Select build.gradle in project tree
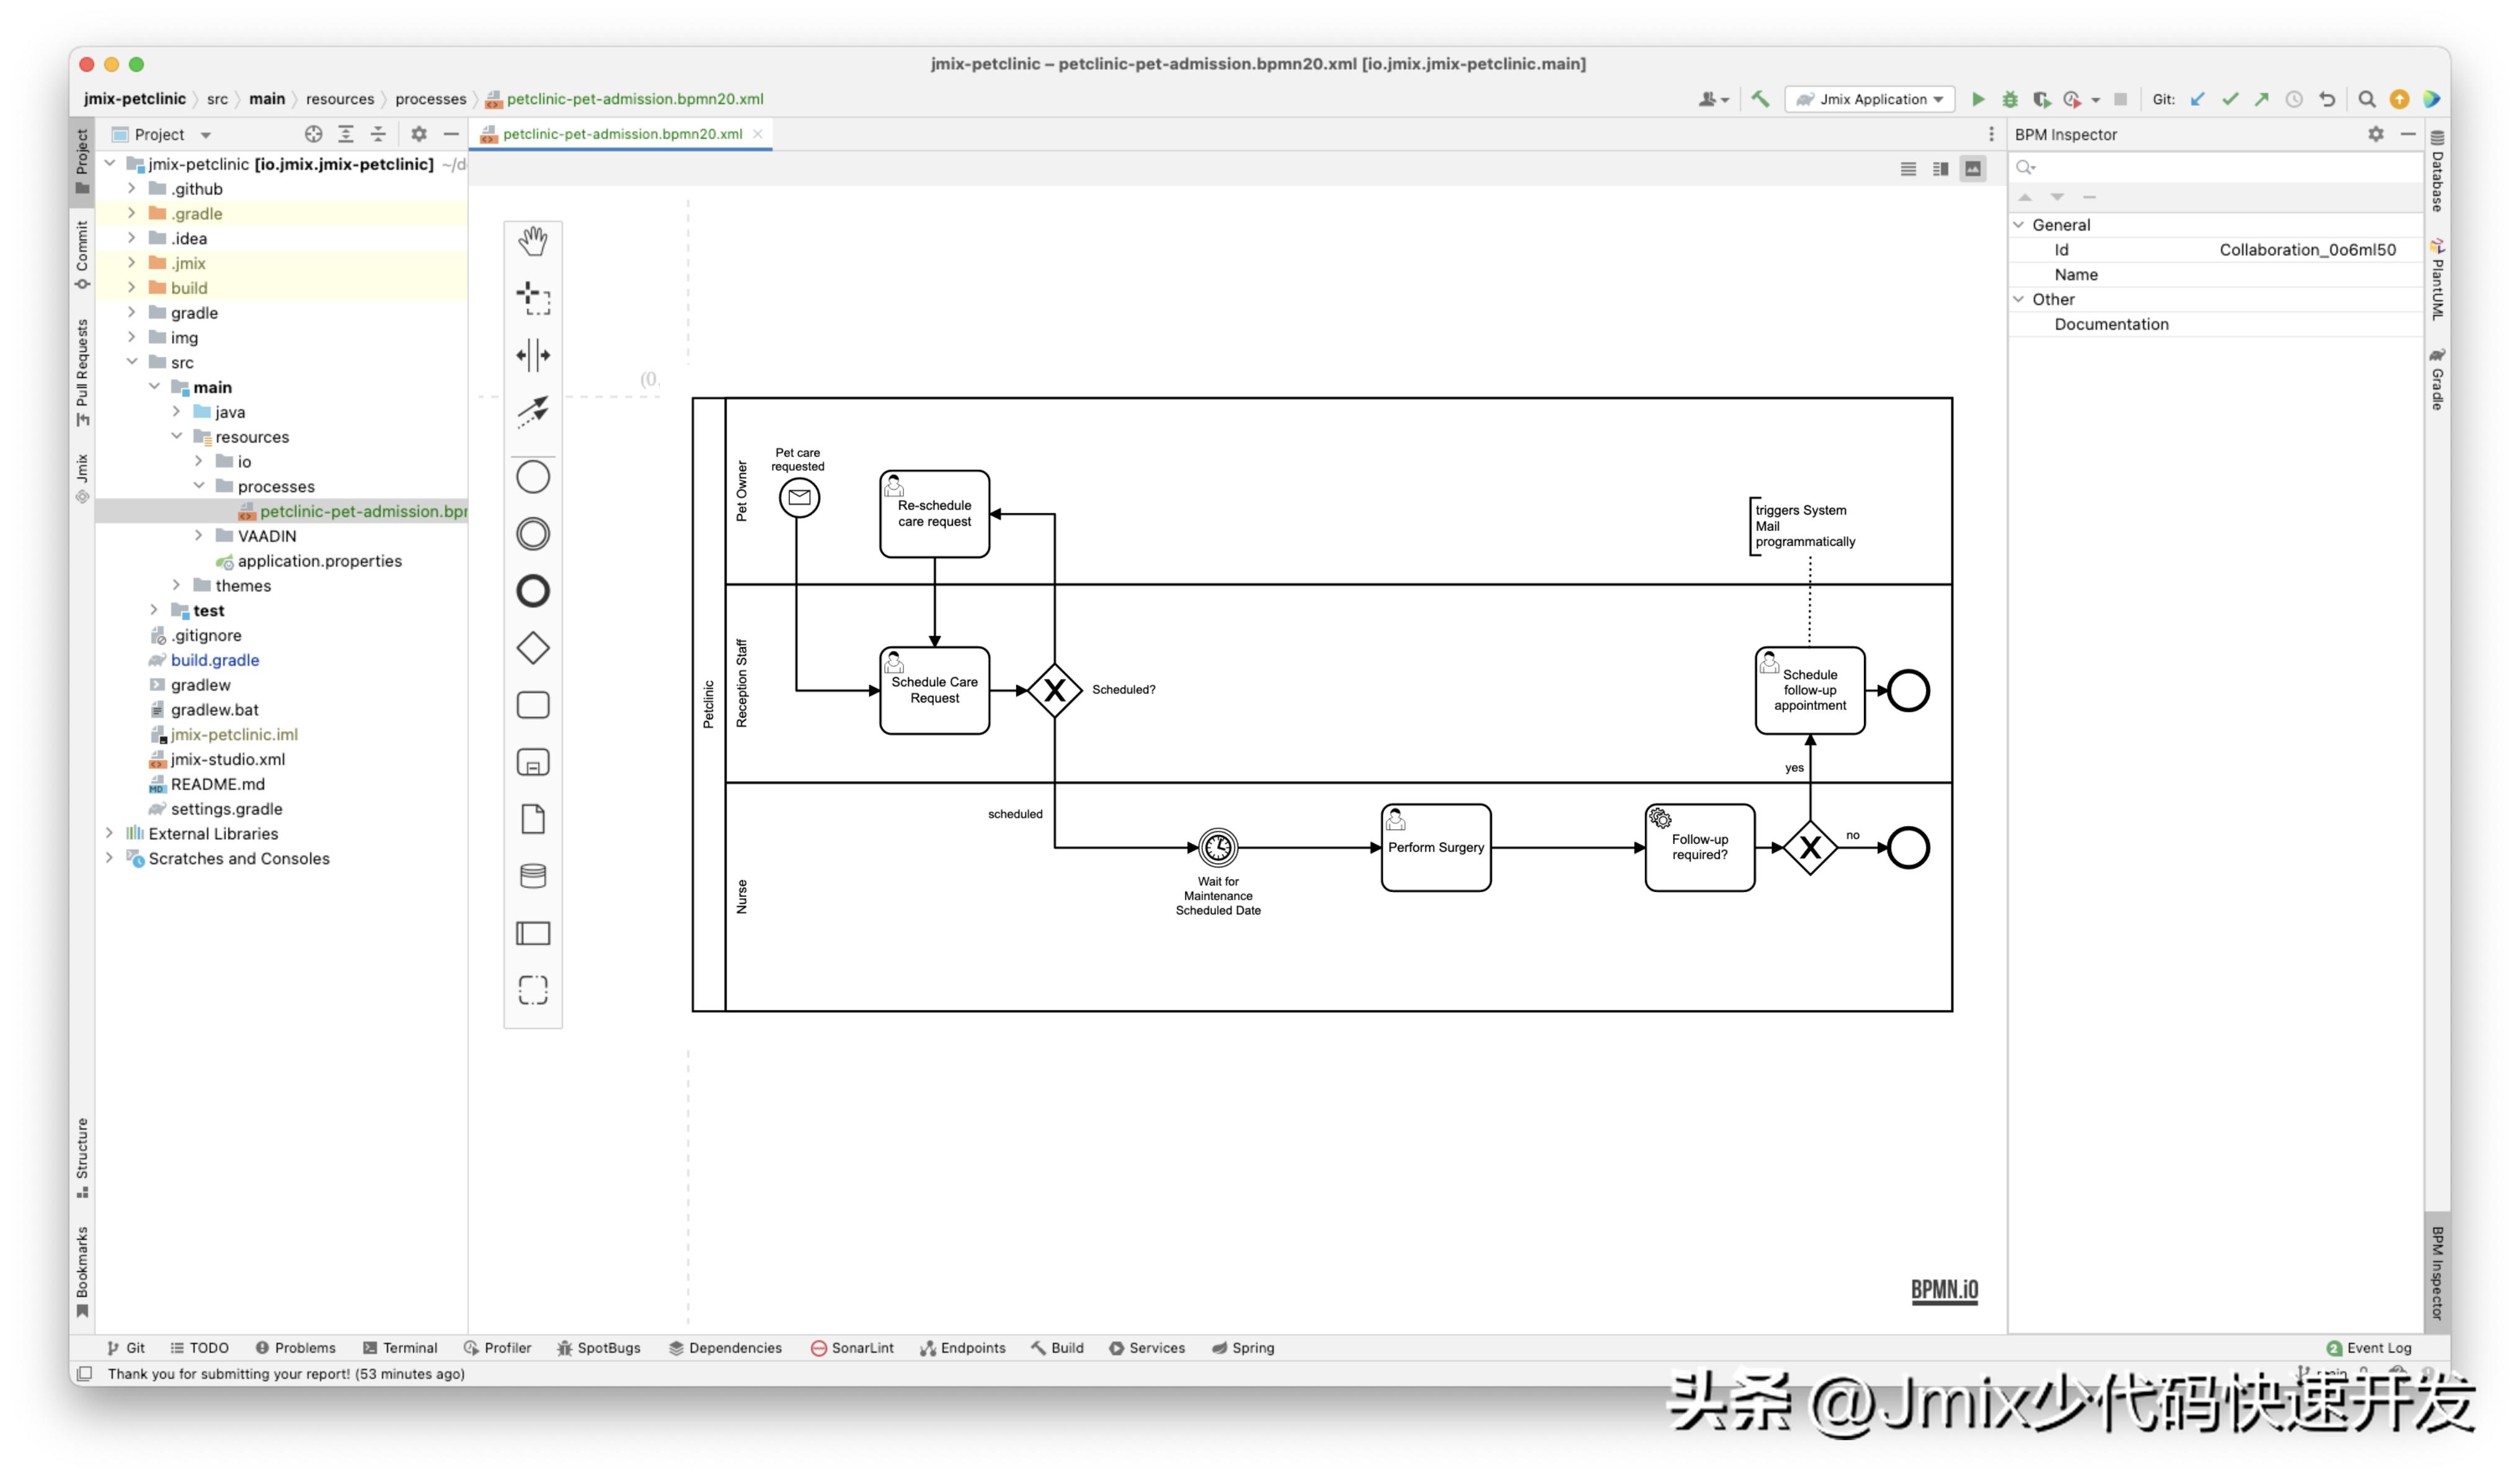This screenshot has width=2520, height=1478. click(x=215, y=660)
